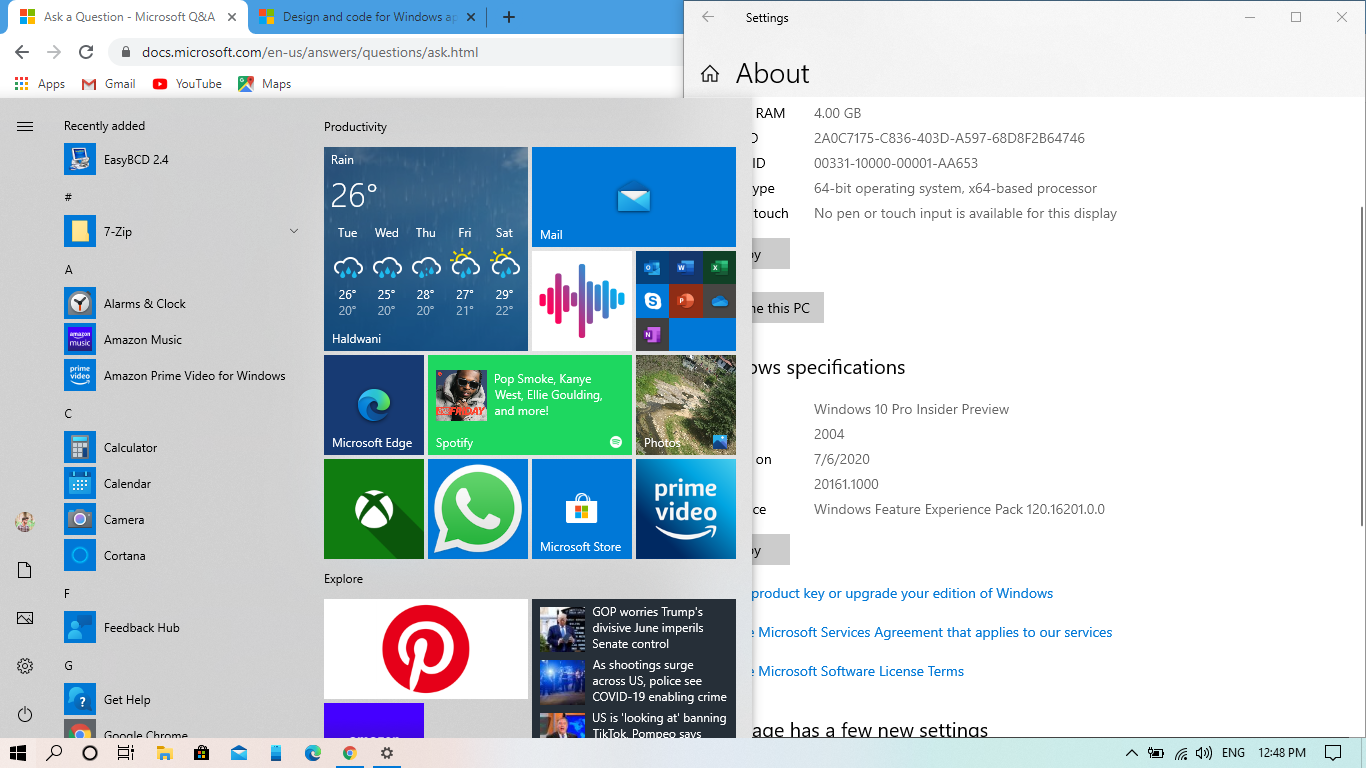1366x768 pixels.
Task: Open Maps bookmark
Action: tap(264, 84)
